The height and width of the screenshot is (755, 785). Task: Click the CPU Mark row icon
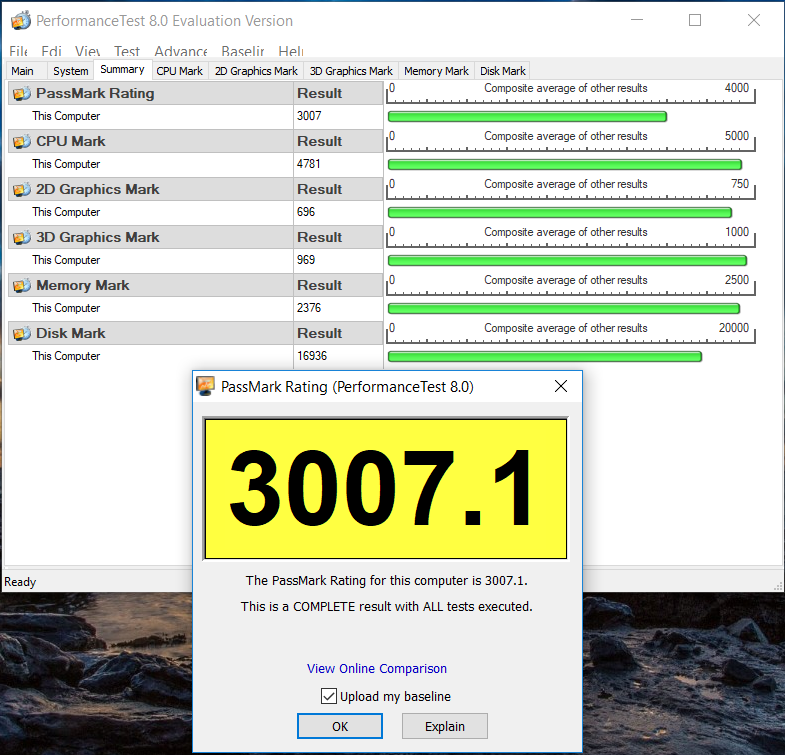22,141
